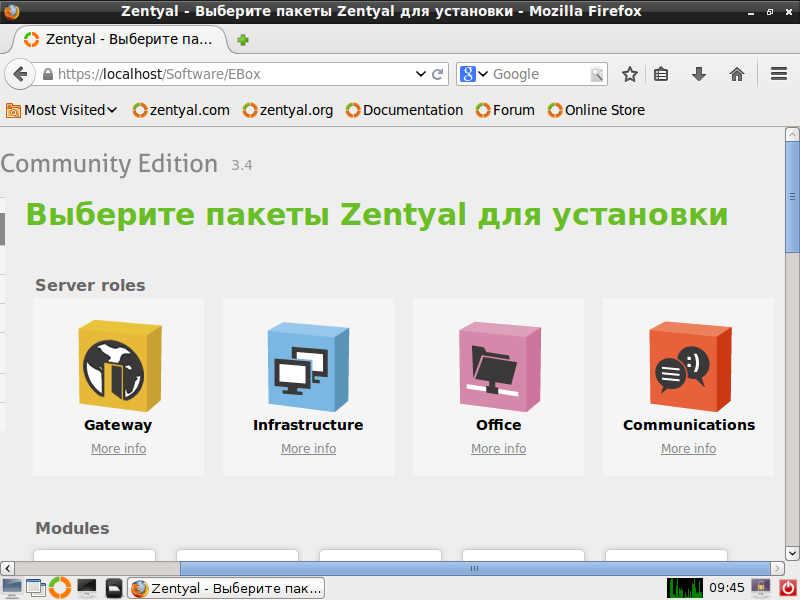Open More info link under Gateway

click(x=118, y=448)
